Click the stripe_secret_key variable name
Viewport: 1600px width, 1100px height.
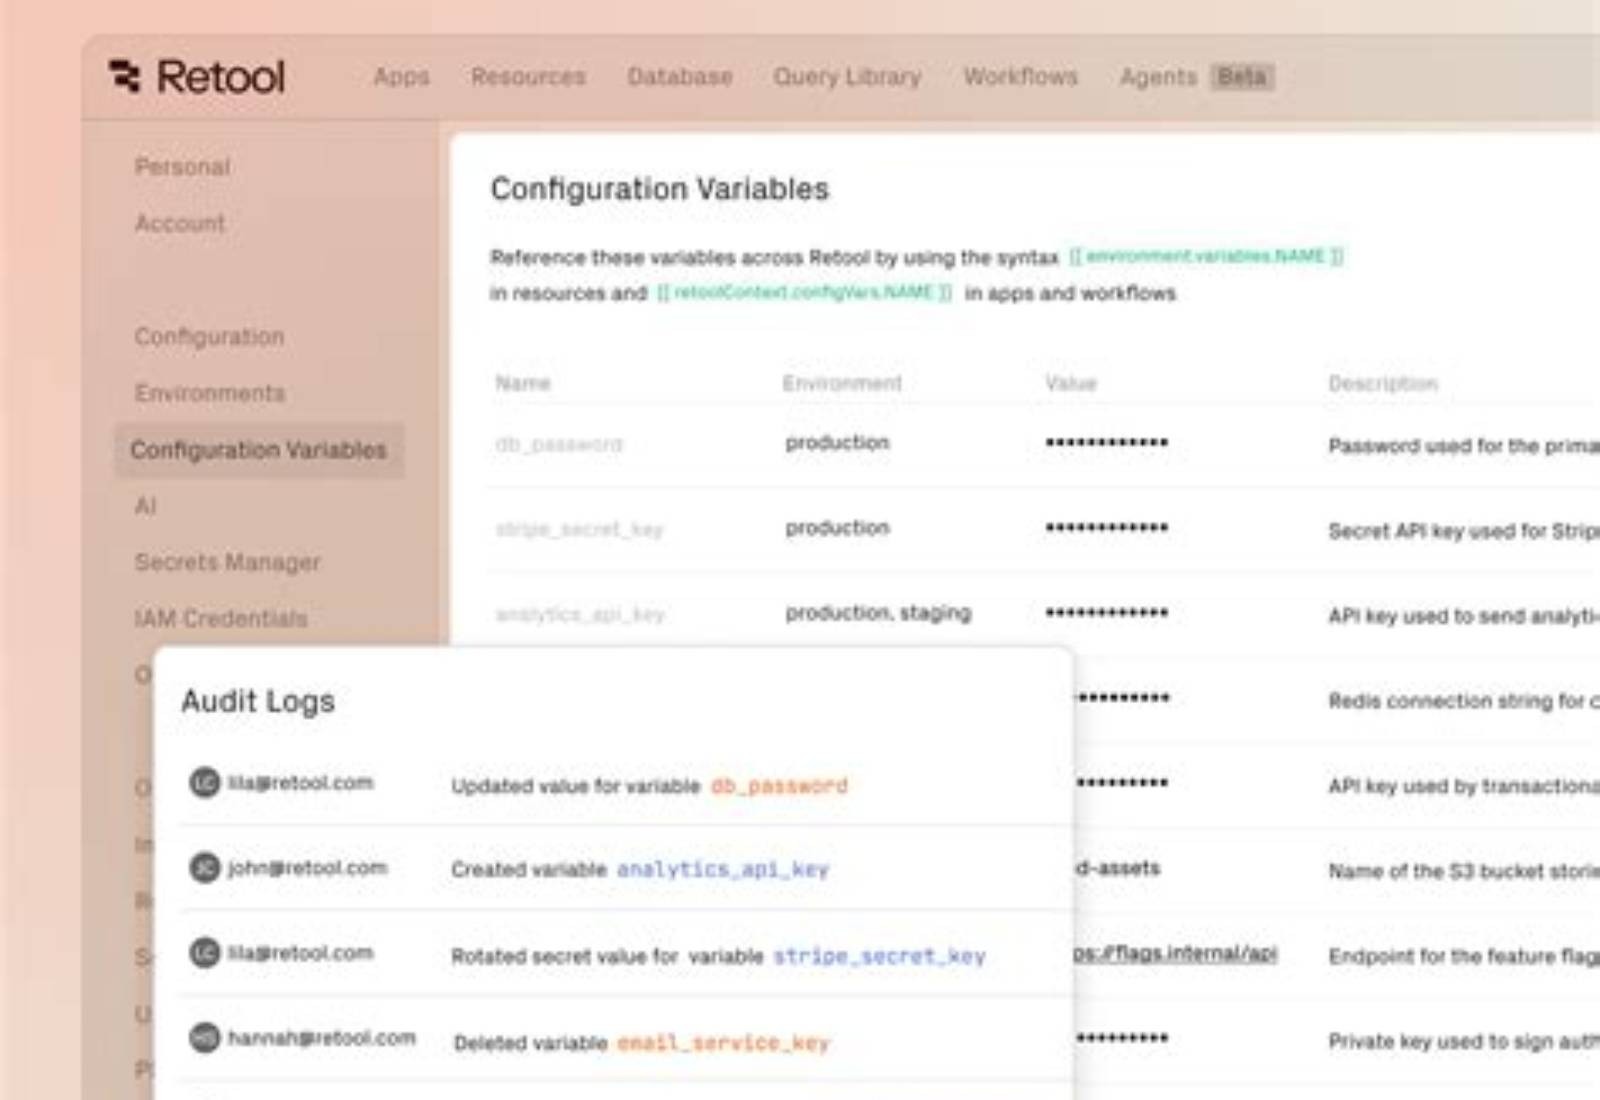pyautogui.click(x=579, y=529)
